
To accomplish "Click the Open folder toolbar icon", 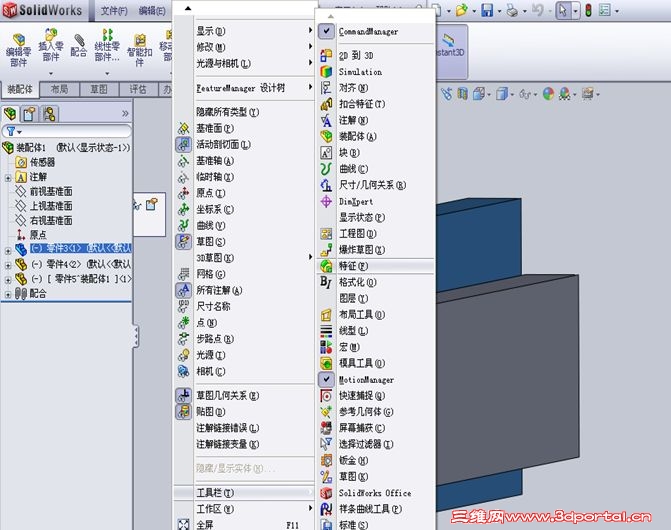I will (x=462, y=10).
